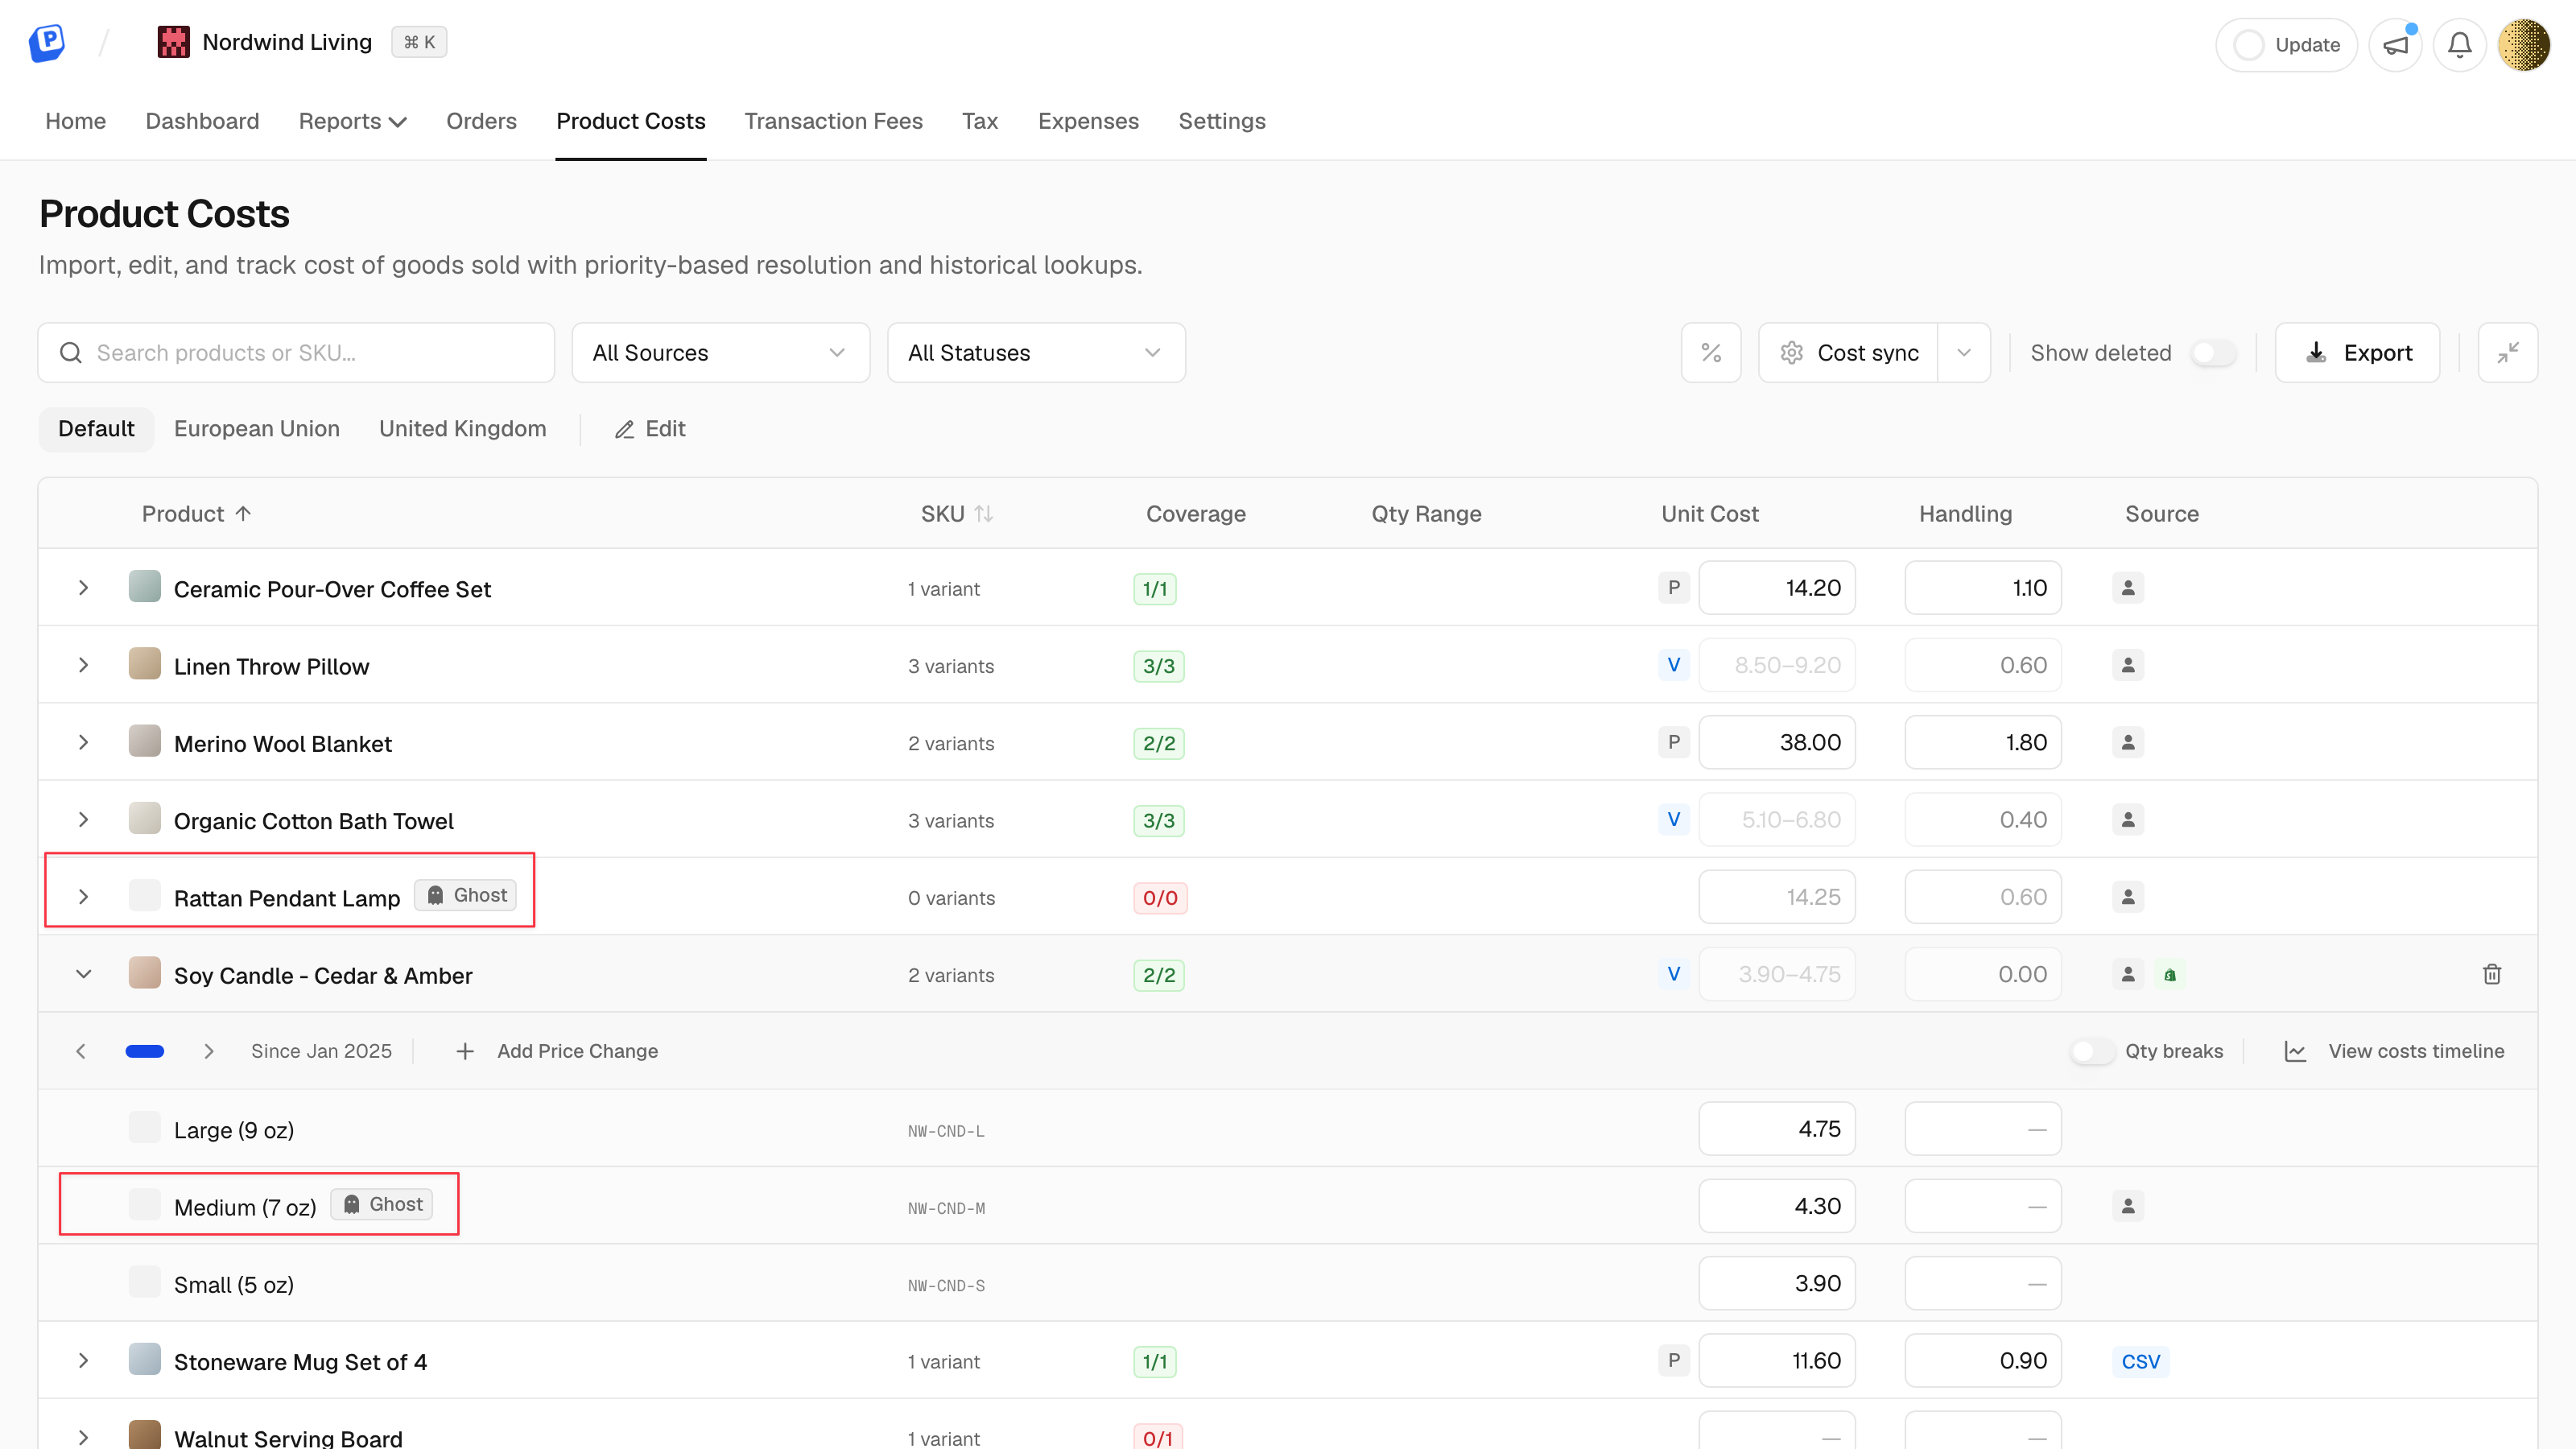Open the notifications bell
This screenshot has height=1449, width=2576.
2460,45
